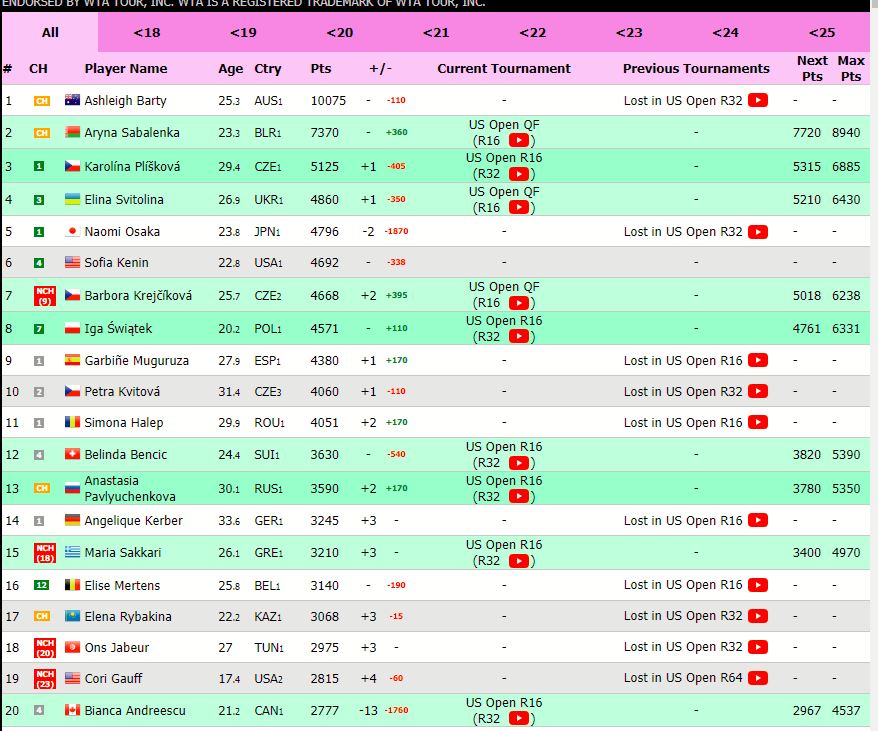
Task: Open Aryna Sabalenka's player name
Action: tap(132, 132)
